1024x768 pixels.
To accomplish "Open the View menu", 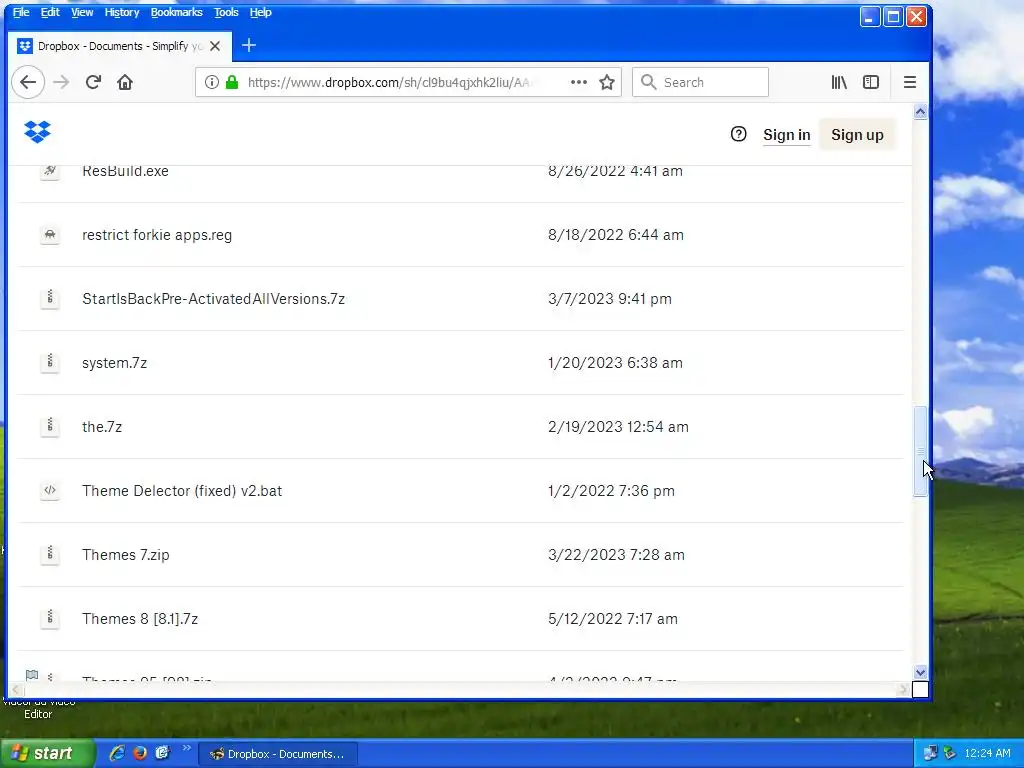I will click(x=82, y=12).
